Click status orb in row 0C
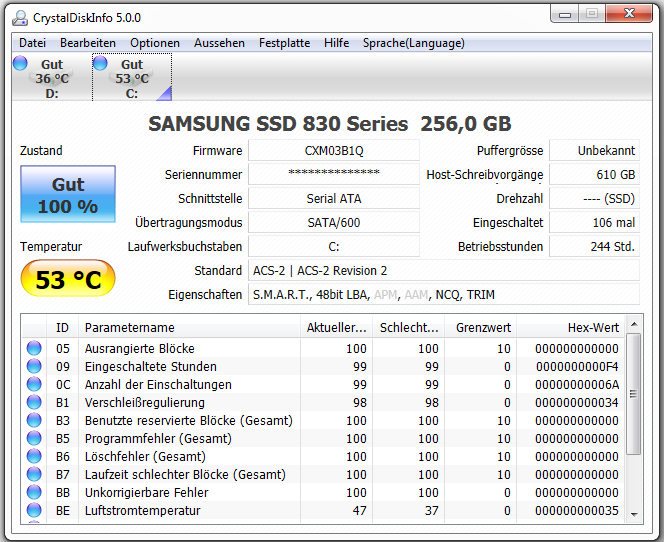Viewport: 664px width, 542px height. pyautogui.click(x=34, y=384)
